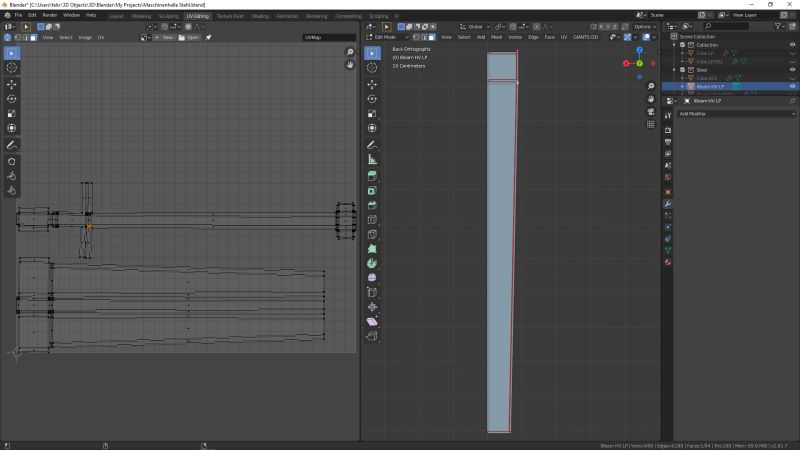Toggle visibility of Steel collection in outliner

point(792,70)
